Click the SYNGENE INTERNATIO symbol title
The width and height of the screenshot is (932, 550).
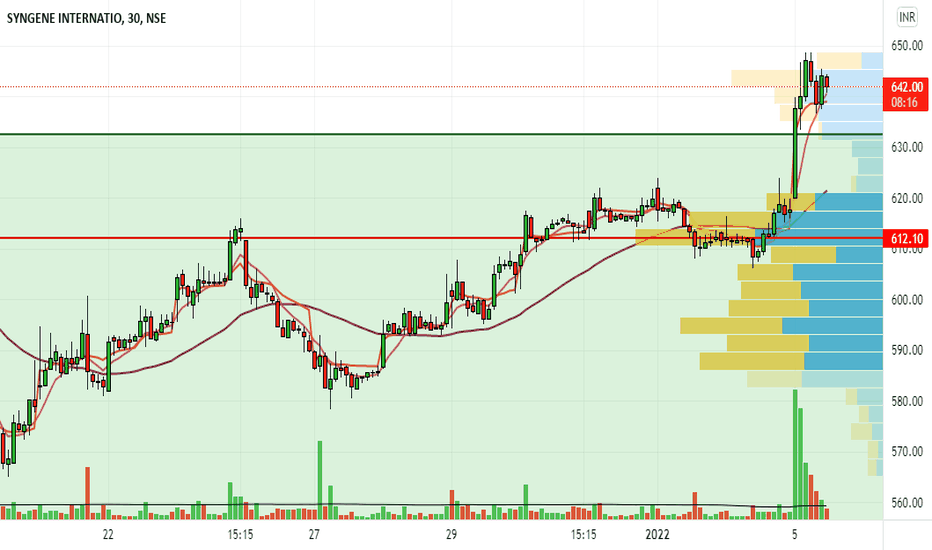point(65,18)
